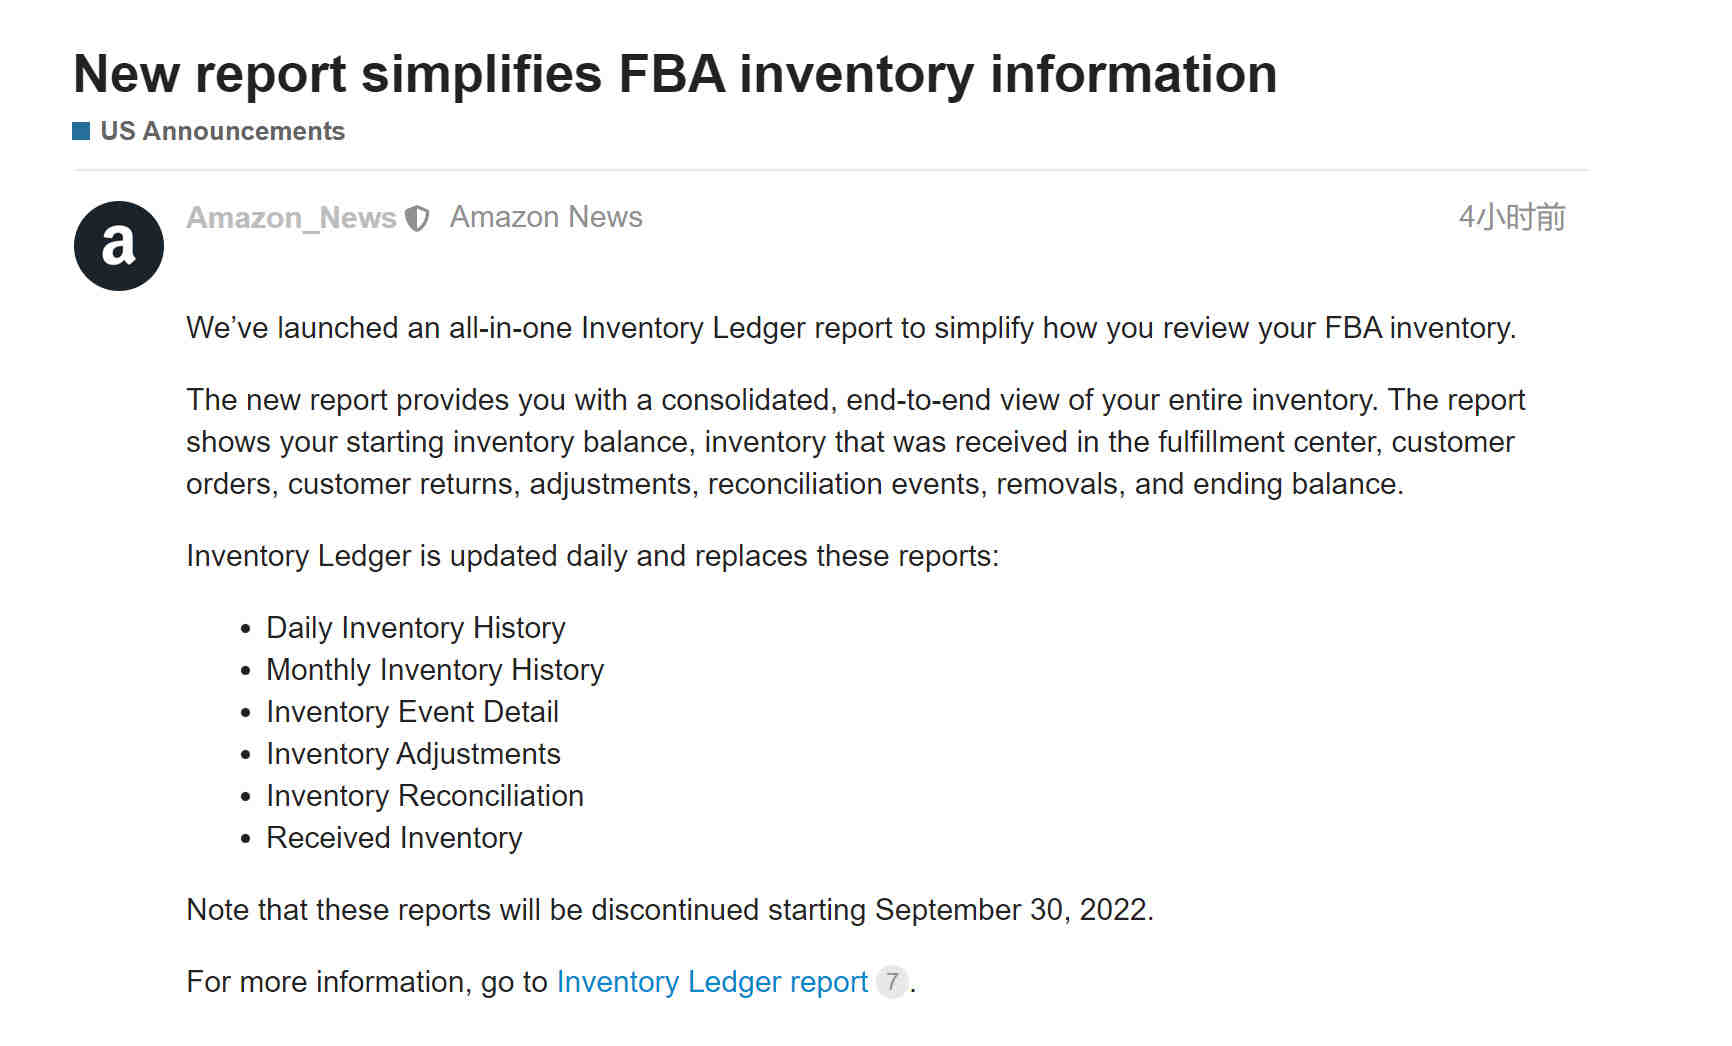Click the blue US Announcements category square
This screenshot has width=1732, height=1046.
(x=82, y=131)
